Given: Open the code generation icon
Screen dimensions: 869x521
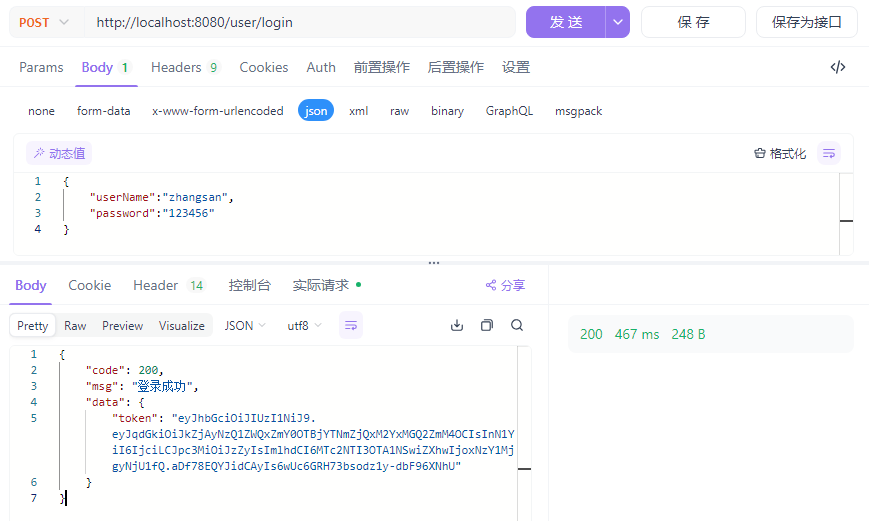Looking at the screenshot, I should click(x=838, y=68).
